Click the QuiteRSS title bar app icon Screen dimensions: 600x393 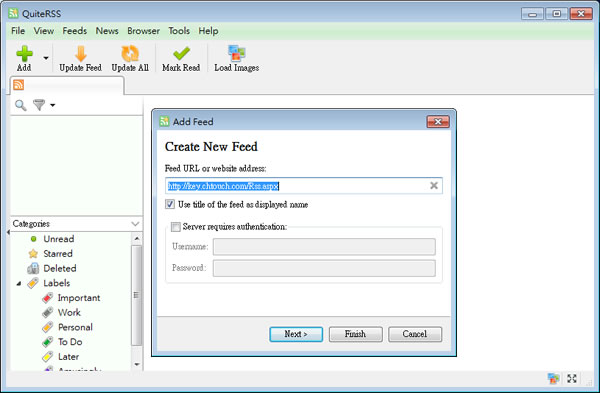pyautogui.click(x=13, y=13)
